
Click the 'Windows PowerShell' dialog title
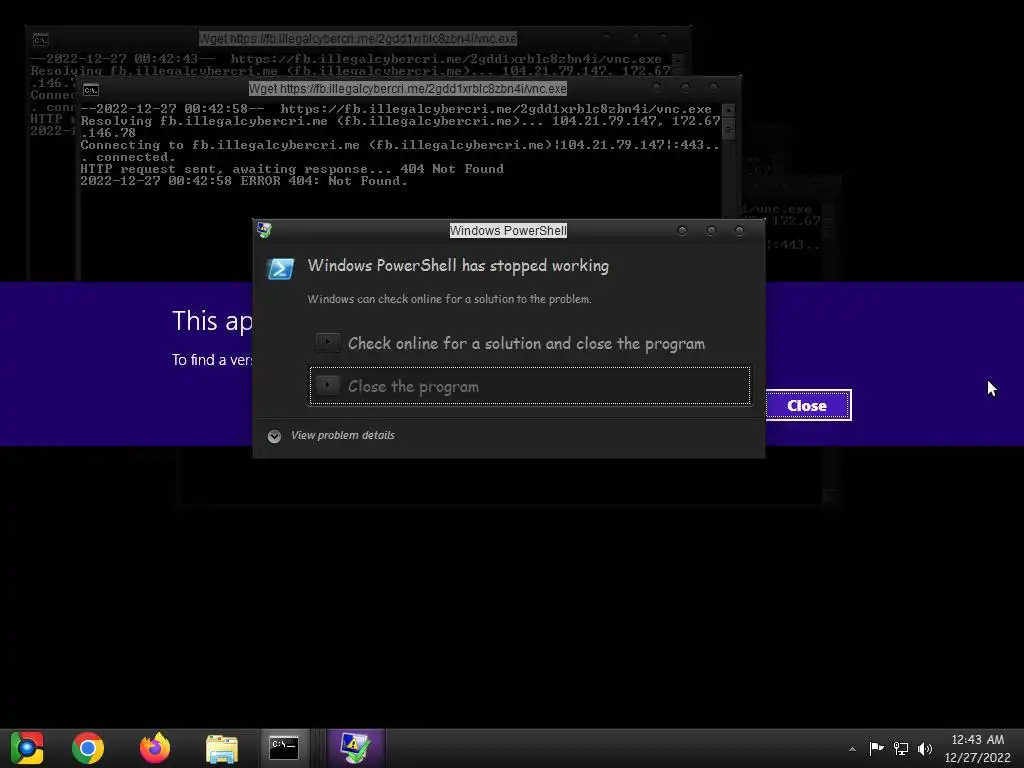pyautogui.click(x=508, y=231)
